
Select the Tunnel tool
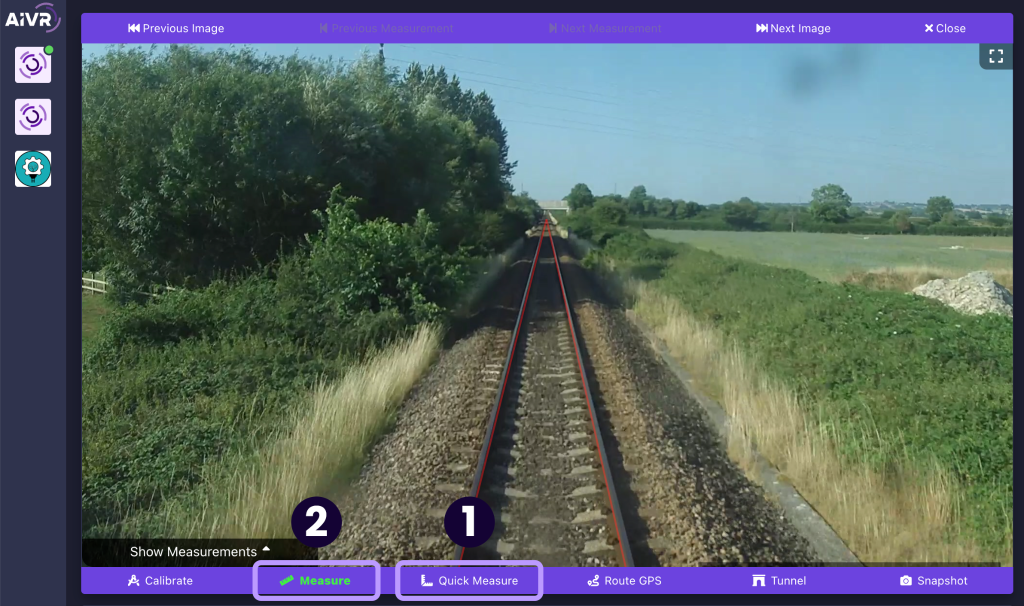pos(779,581)
